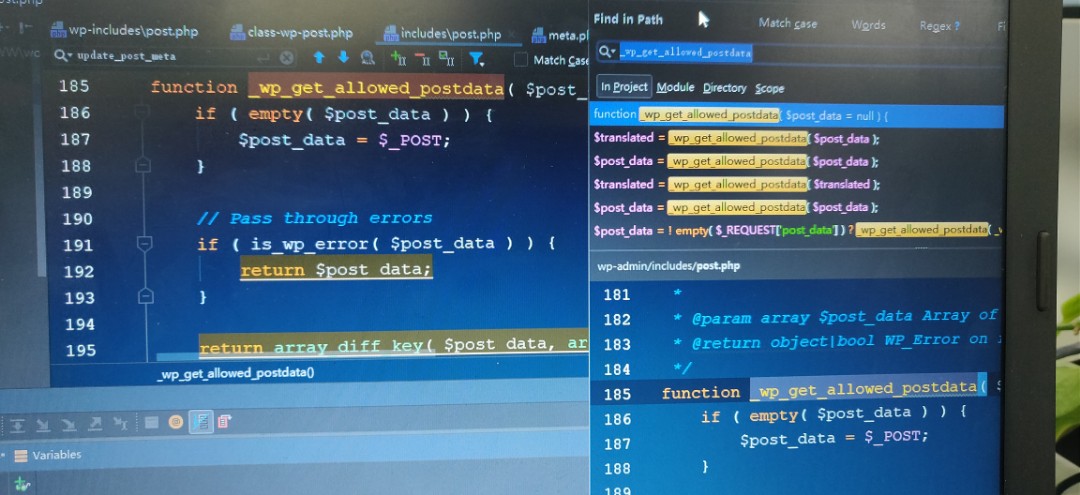Clear the update_post_meta search field
This screenshot has height=495, width=1080.
coord(287,58)
